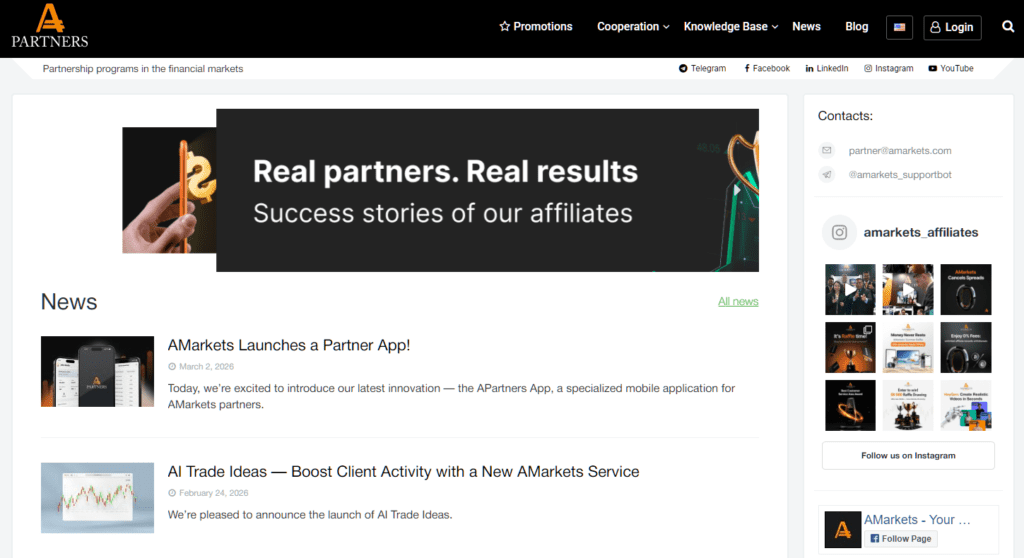Click the AMarkets Facebook page logo

coord(842,529)
